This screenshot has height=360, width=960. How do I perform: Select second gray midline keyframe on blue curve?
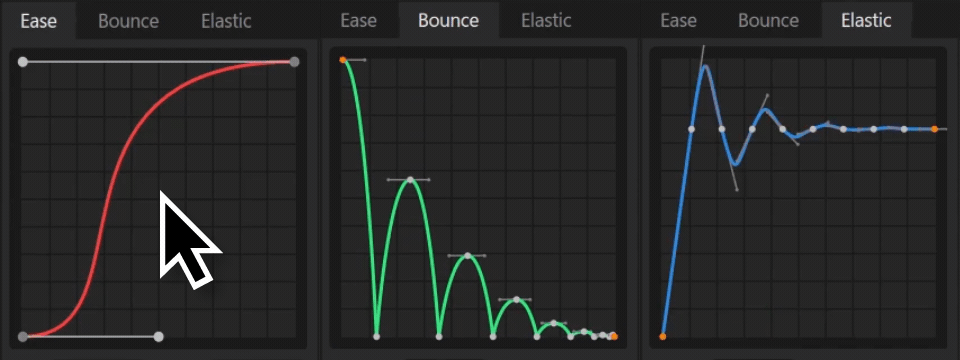pos(722,129)
